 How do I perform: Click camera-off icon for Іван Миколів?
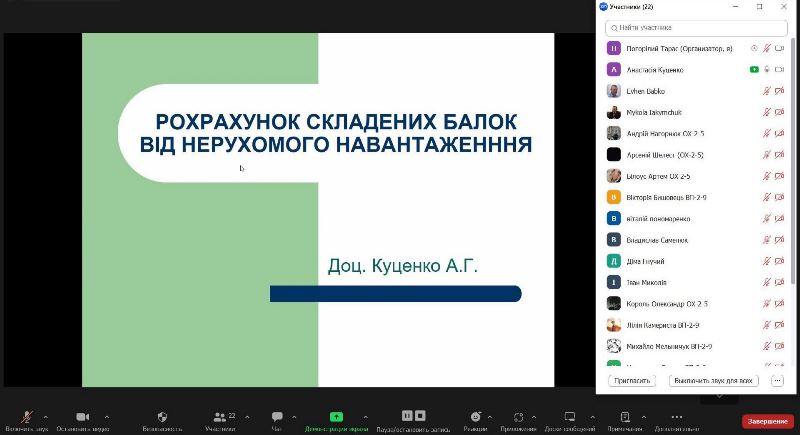(779, 282)
